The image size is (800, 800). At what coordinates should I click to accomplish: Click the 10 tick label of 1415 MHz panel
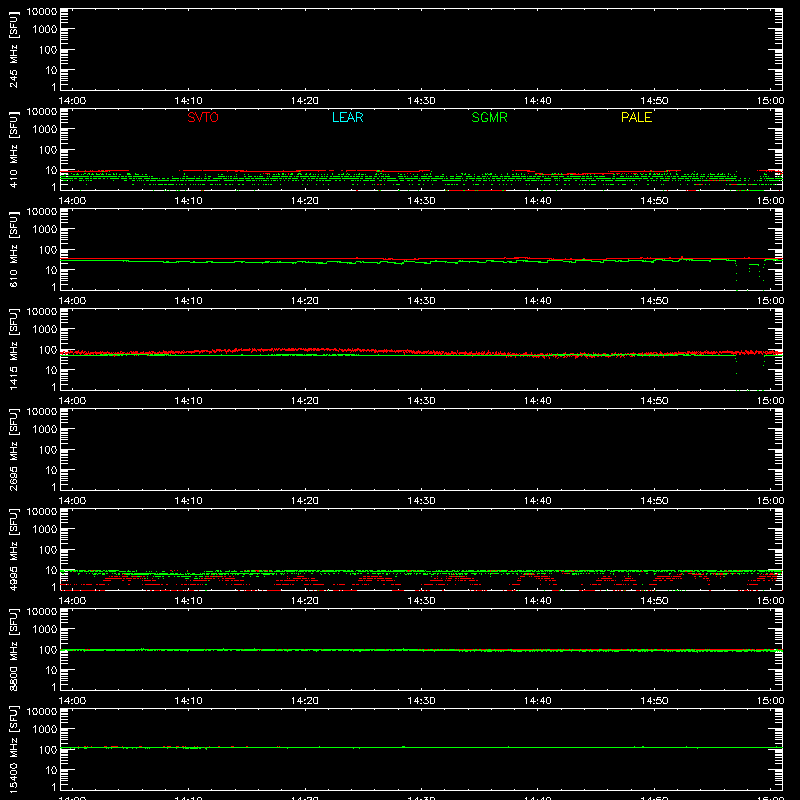click(51, 370)
